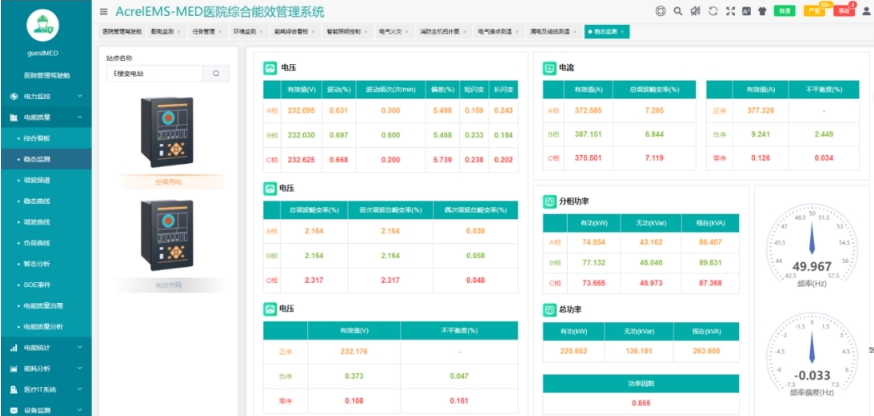
Task: Click the red alarm button with badge 4
Action: tap(844, 11)
